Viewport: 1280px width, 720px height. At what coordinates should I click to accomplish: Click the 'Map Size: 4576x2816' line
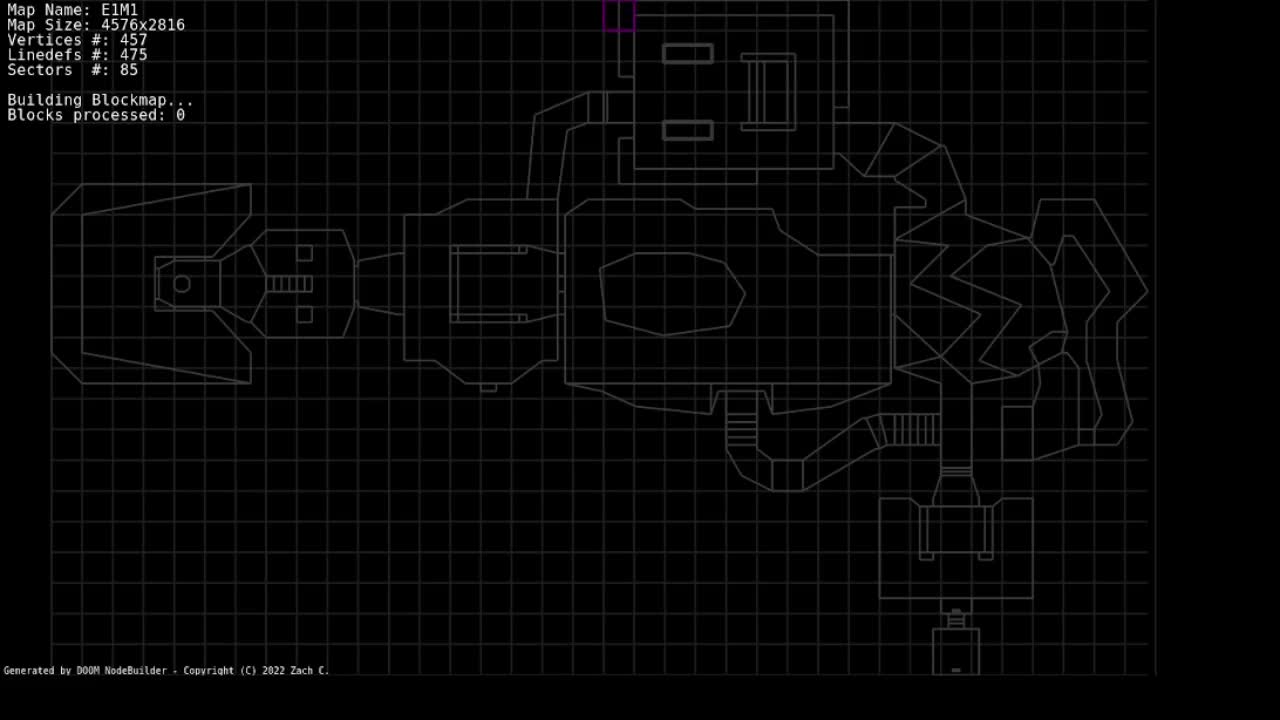(96, 25)
